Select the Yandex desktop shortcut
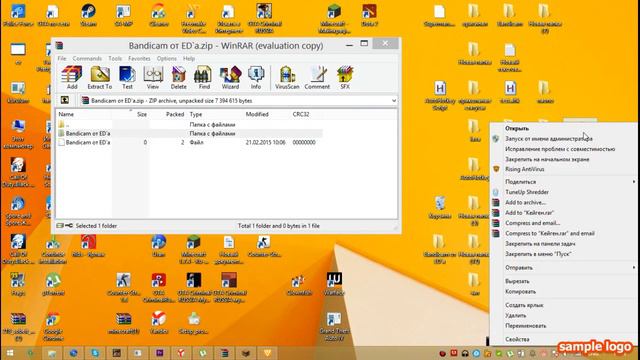This screenshot has width=640, height=360. click(x=159, y=323)
